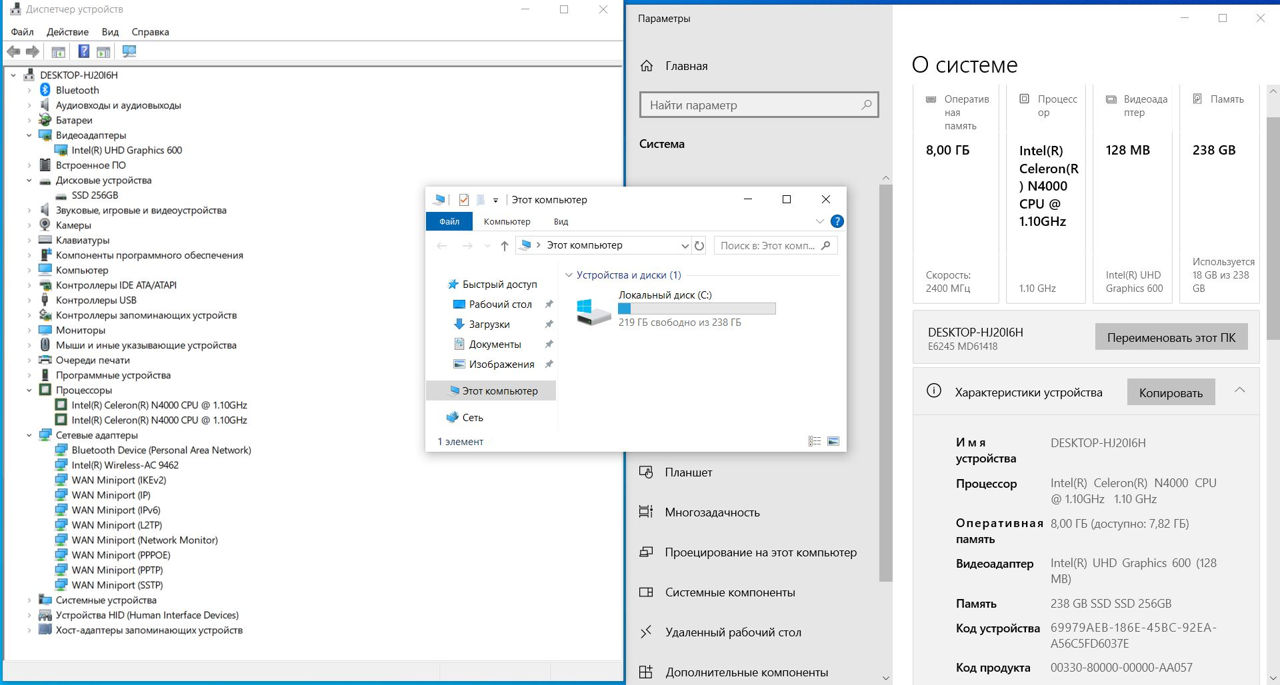1280x685 pixels.
Task: Switch Explorer to large icons view
Action: pos(833,441)
